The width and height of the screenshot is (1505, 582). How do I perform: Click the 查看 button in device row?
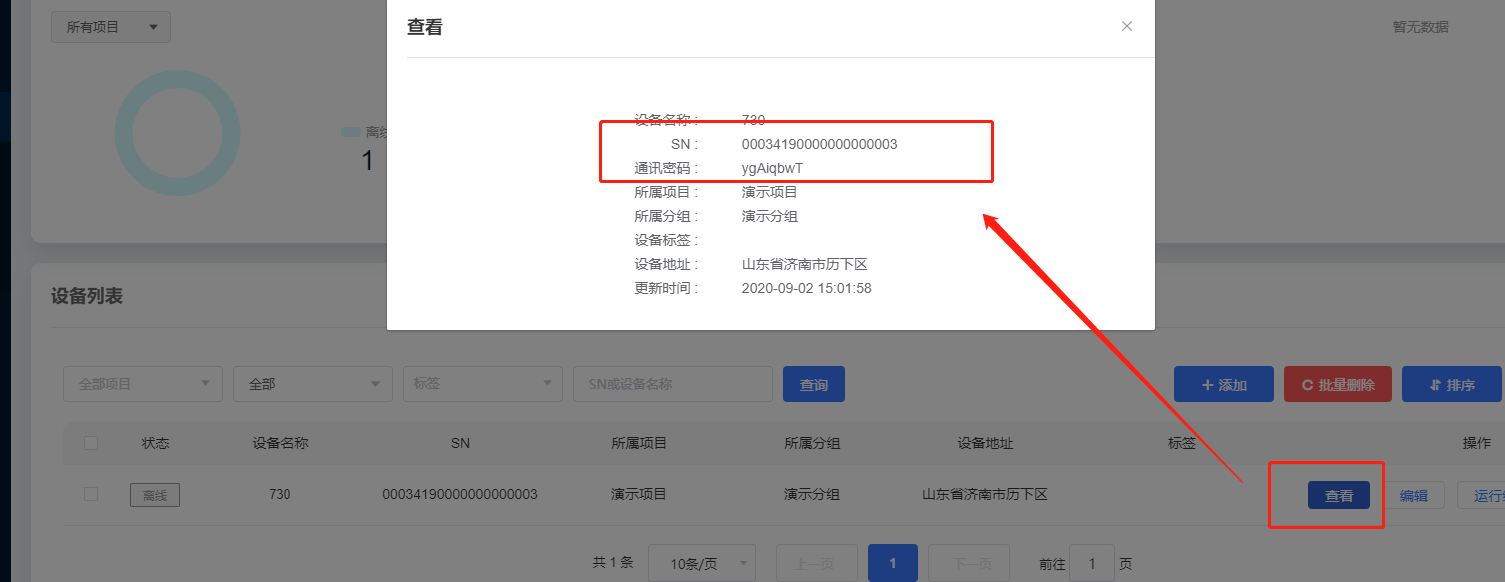click(x=1338, y=495)
